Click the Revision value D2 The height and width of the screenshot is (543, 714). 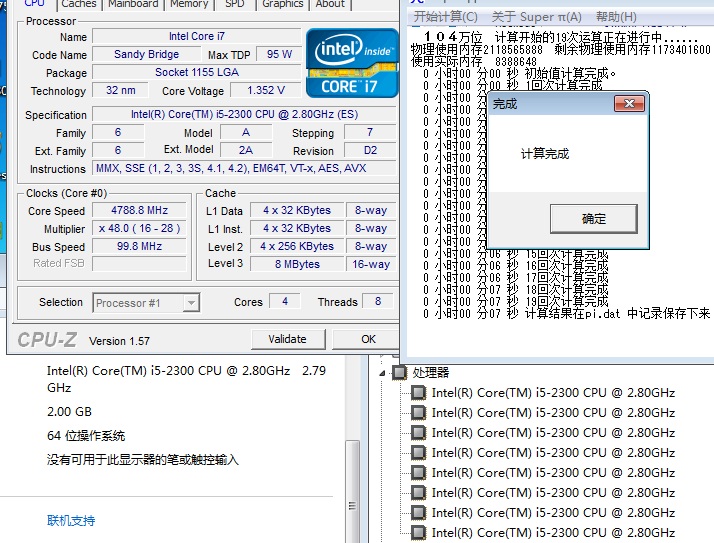(x=370, y=150)
